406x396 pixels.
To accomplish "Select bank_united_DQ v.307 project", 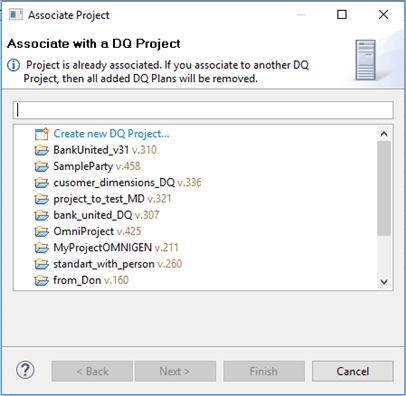I will [106, 215].
